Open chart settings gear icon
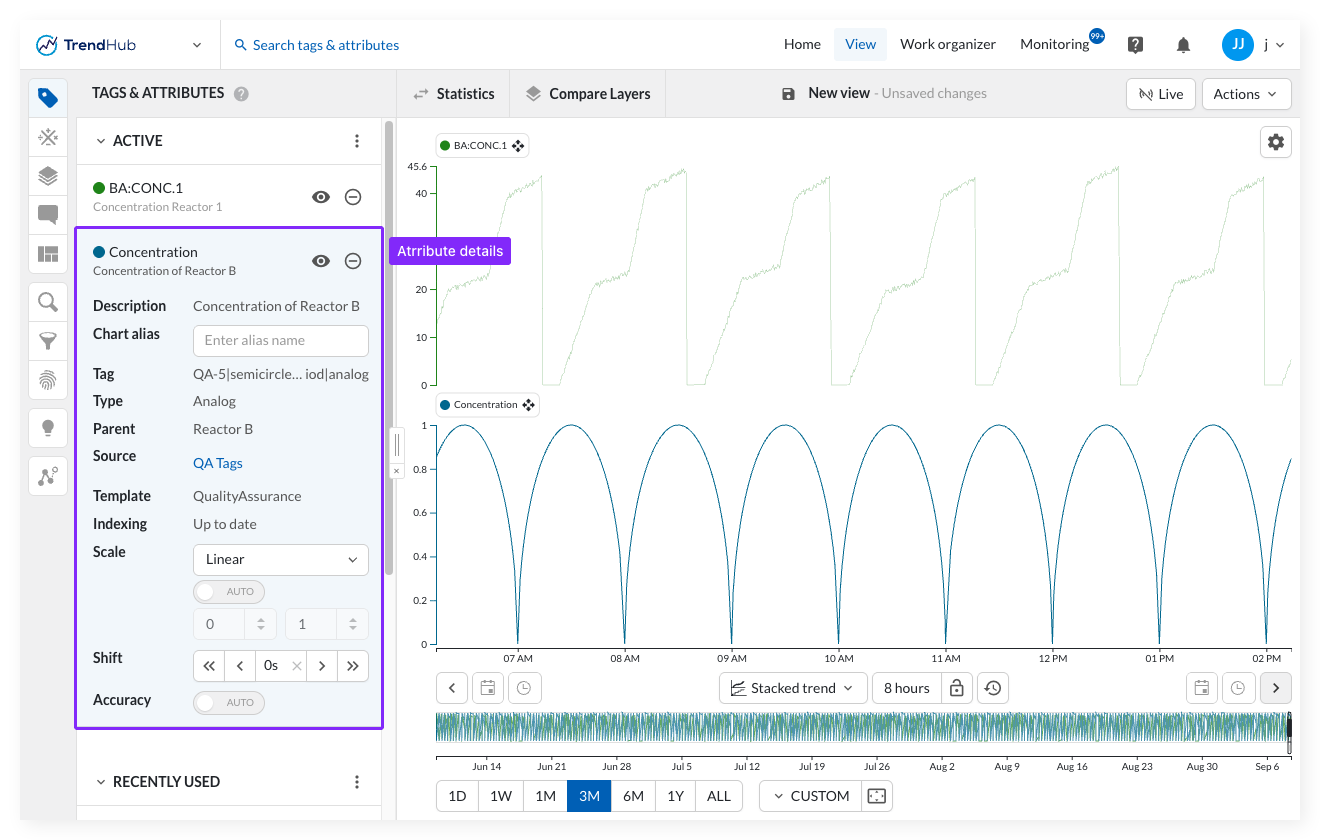Image resolution: width=1320 pixels, height=840 pixels. pyautogui.click(x=1276, y=142)
